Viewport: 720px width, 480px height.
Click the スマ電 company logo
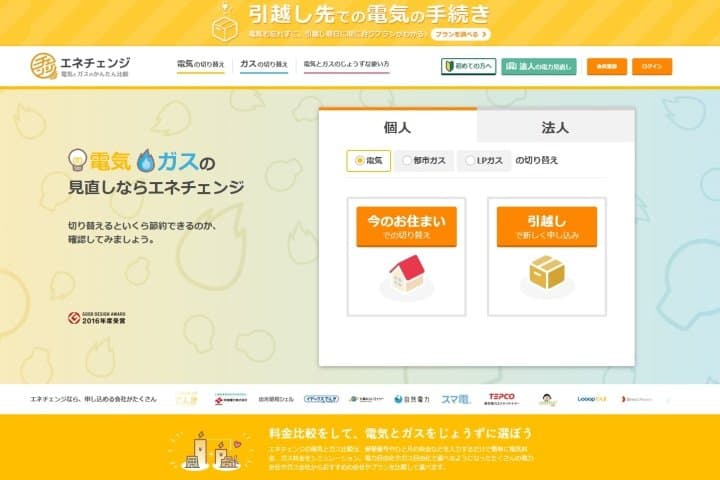pos(456,399)
